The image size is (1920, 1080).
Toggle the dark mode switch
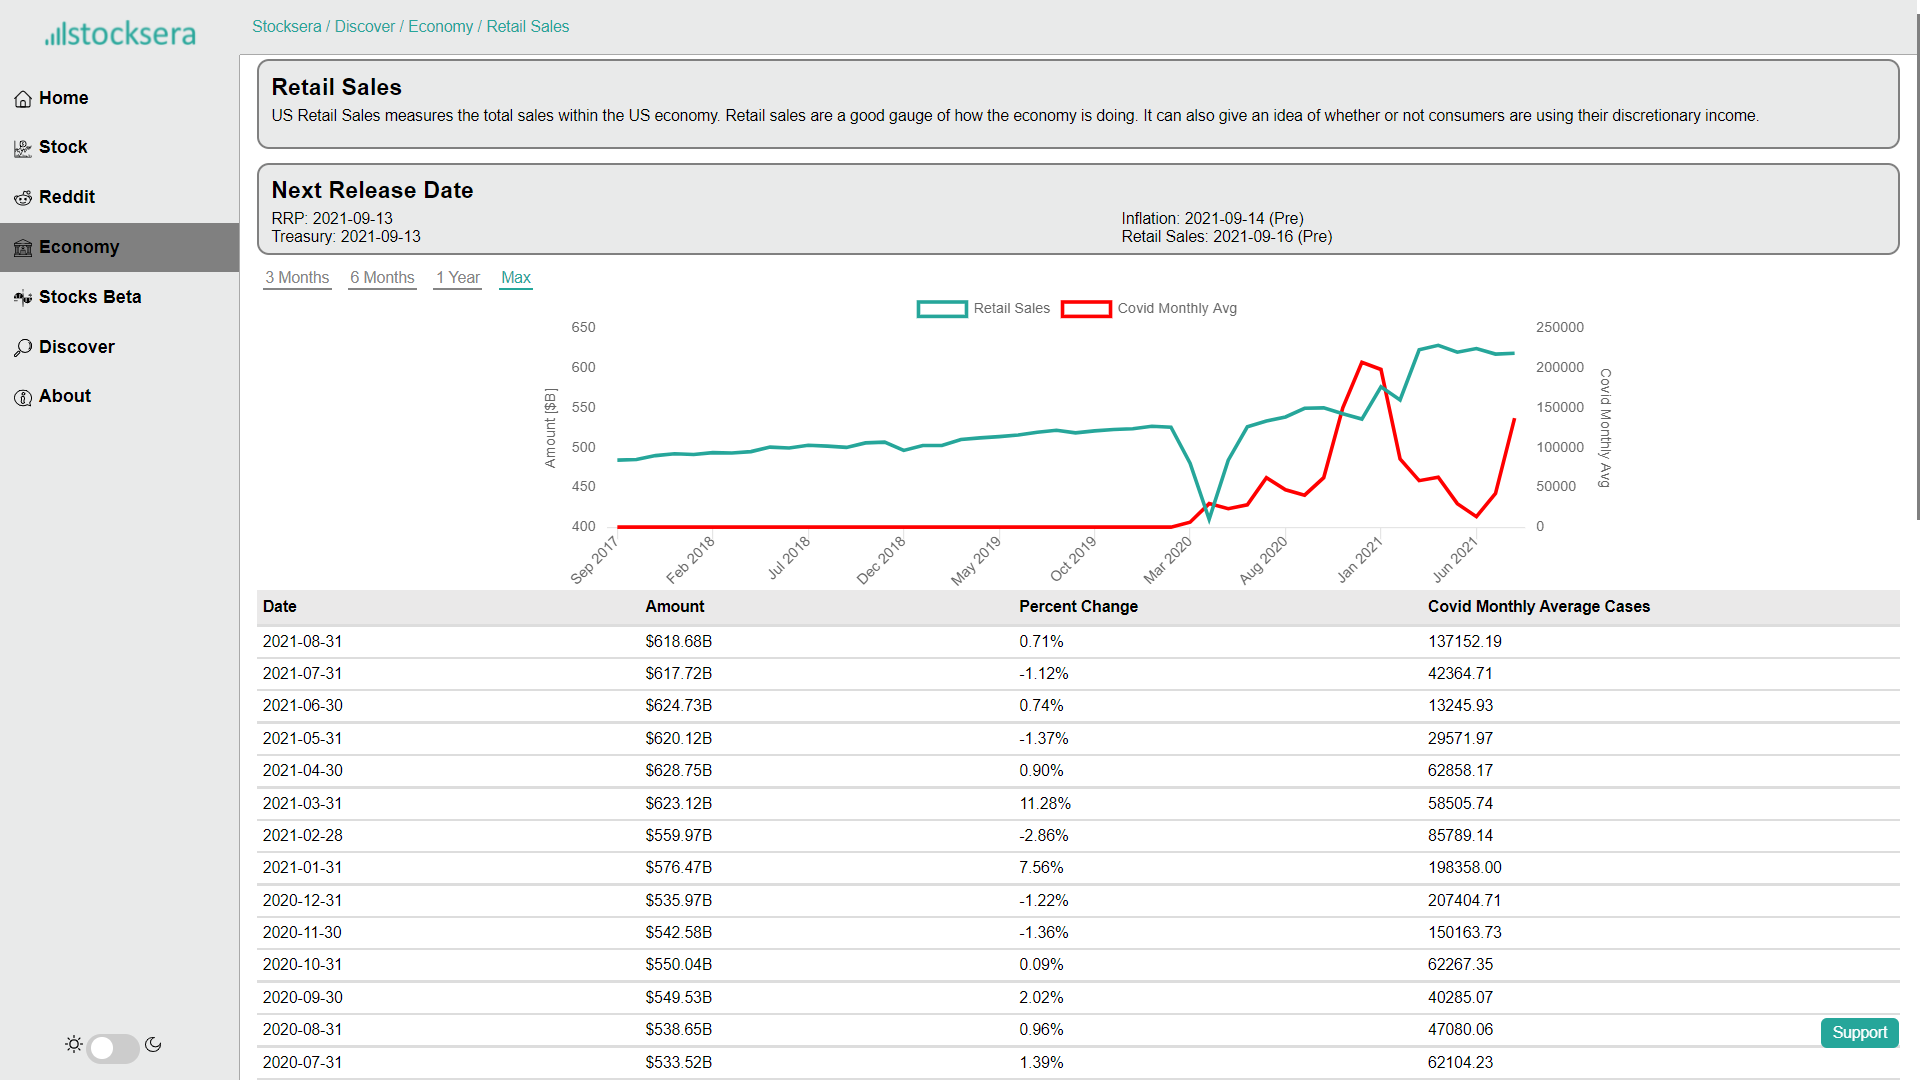click(x=113, y=1048)
